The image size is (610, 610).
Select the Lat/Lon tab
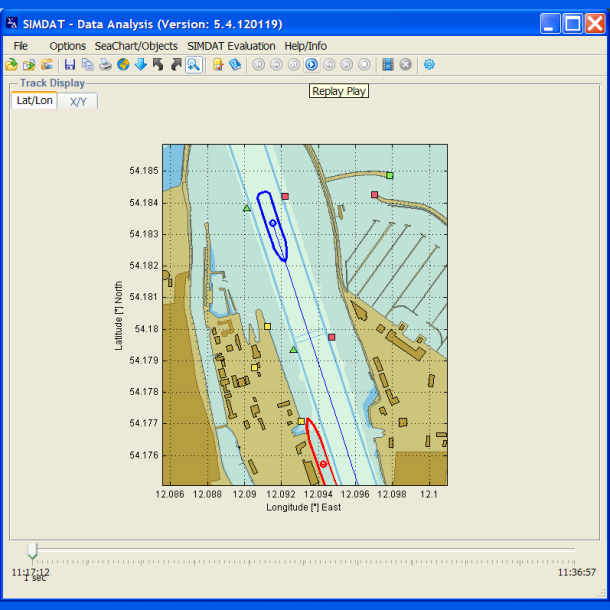point(35,101)
